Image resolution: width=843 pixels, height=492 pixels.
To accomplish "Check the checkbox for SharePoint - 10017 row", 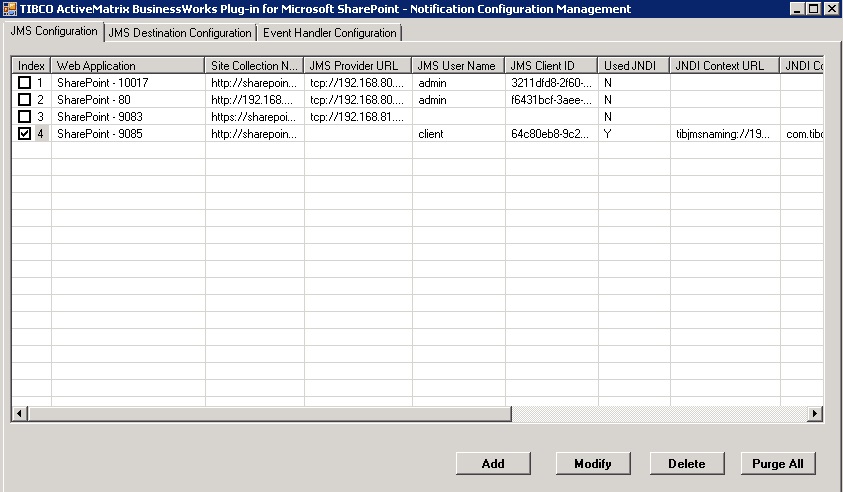I will [x=24, y=82].
